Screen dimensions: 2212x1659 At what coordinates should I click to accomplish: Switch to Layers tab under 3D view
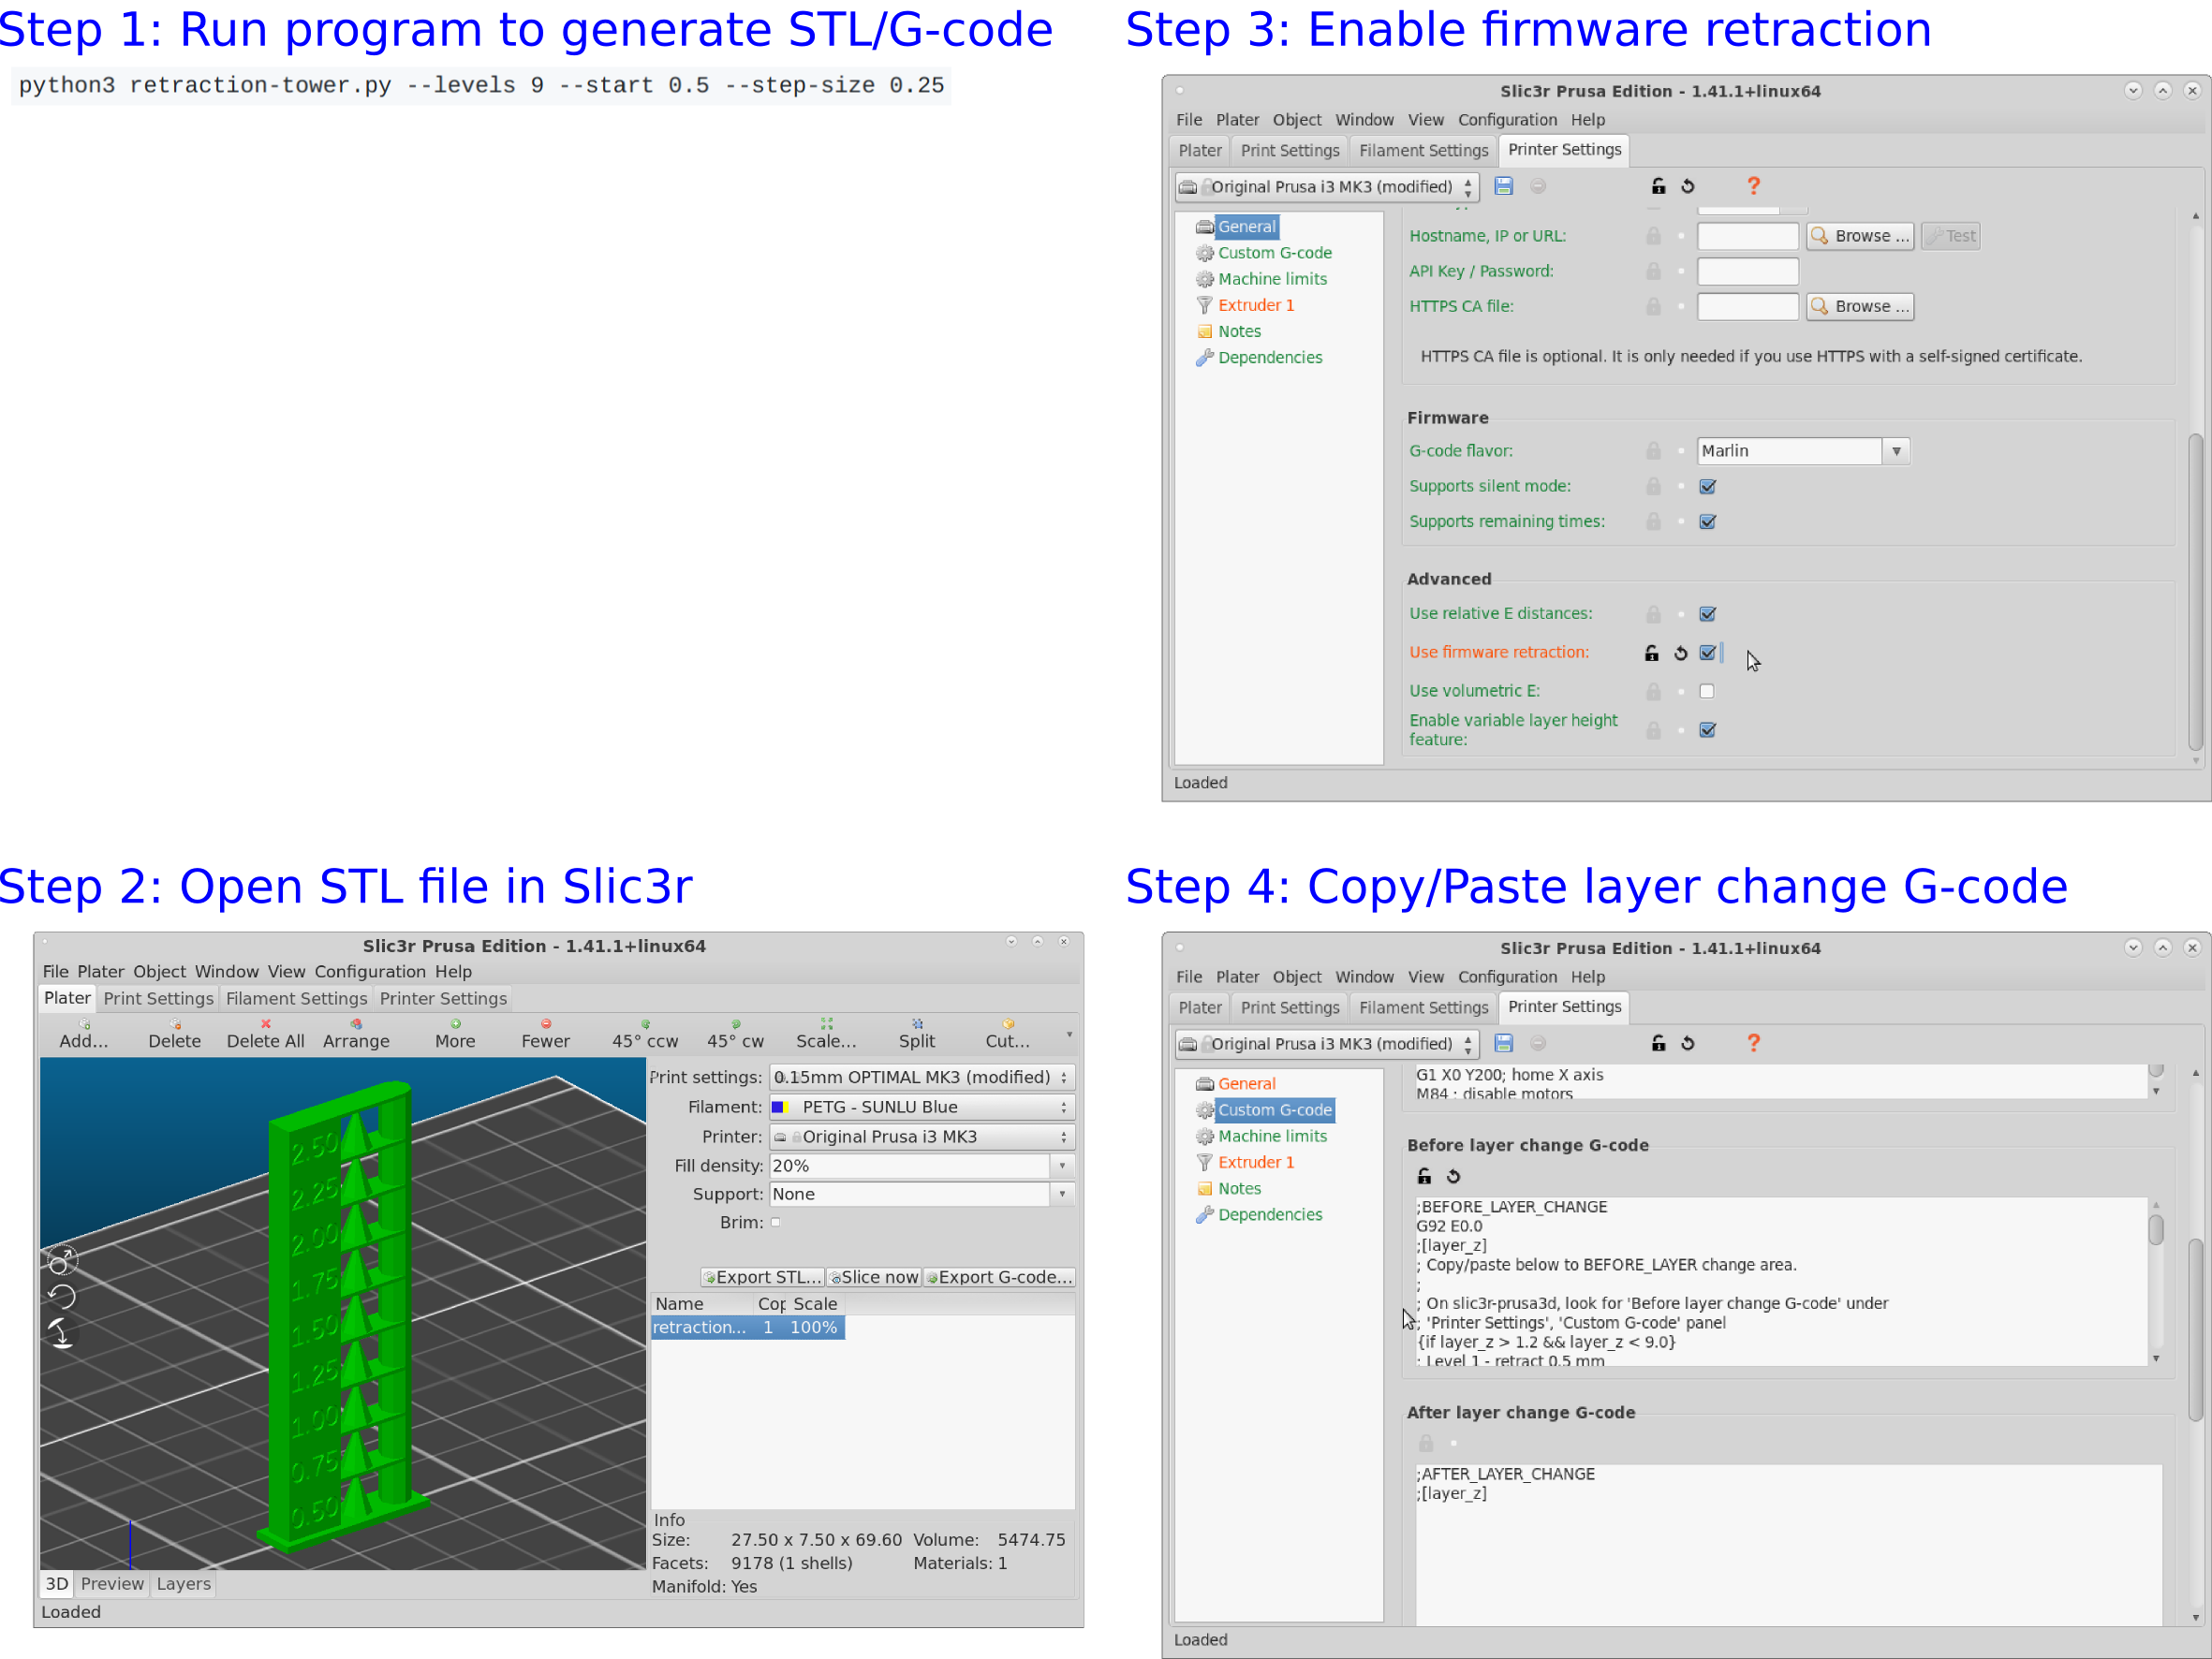(x=183, y=1584)
